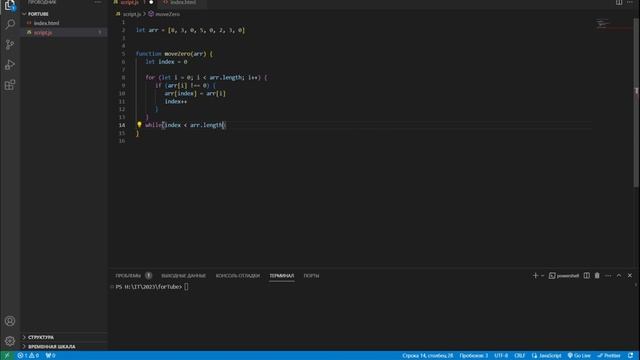Collapse the FORTUBE folder section
The width and height of the screenshot is (640, 360).
(64, 14)
